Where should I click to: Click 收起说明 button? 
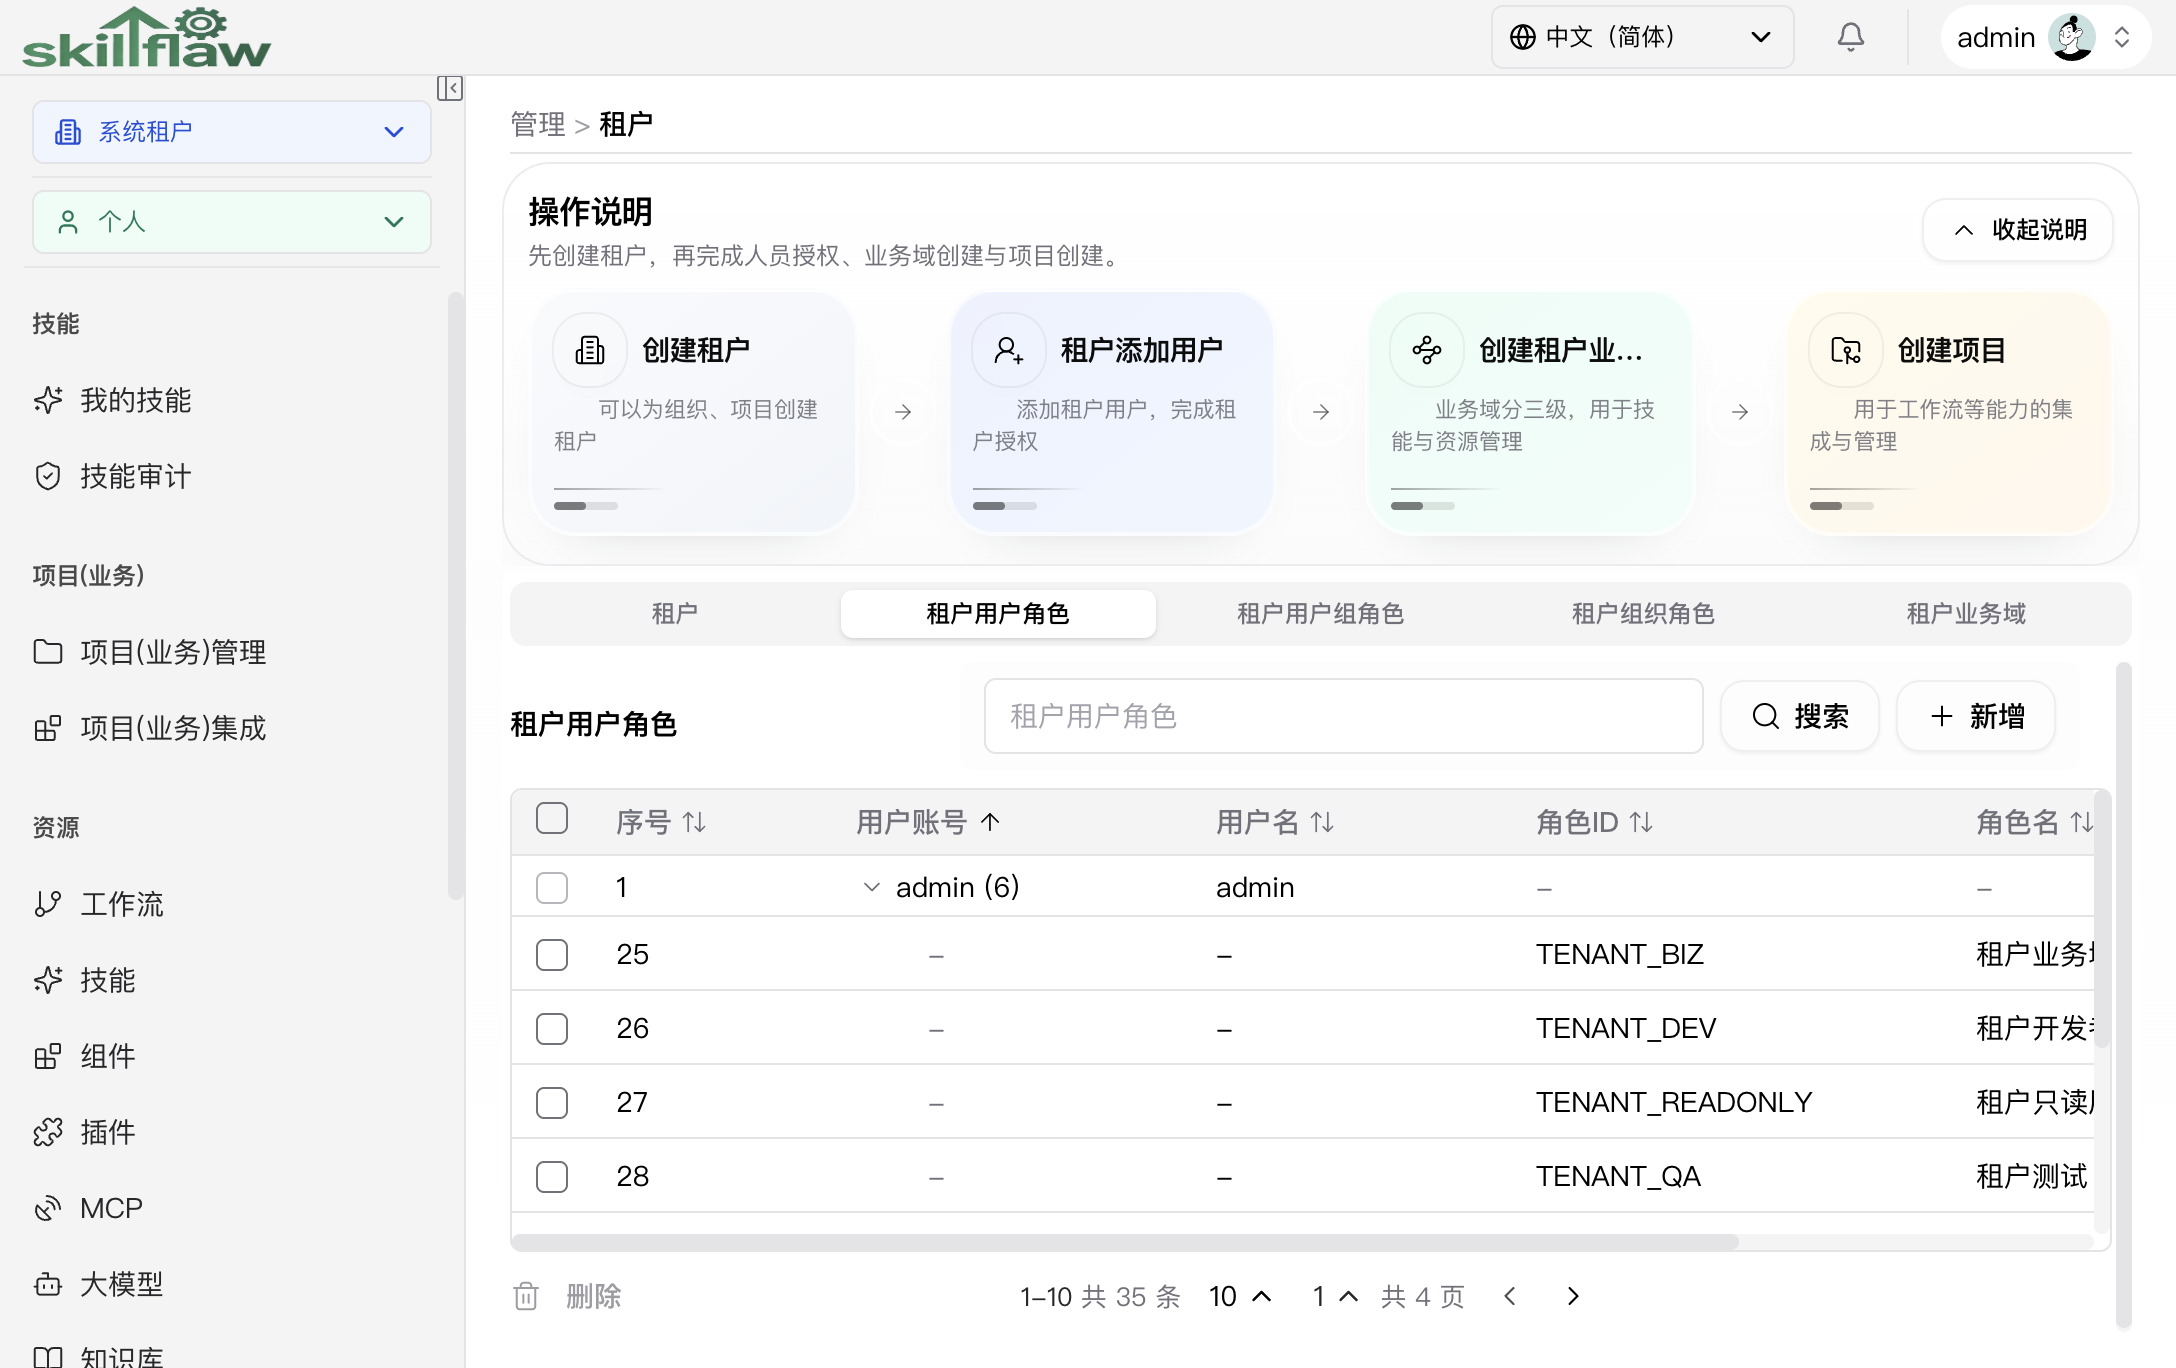pos(2018,230)
